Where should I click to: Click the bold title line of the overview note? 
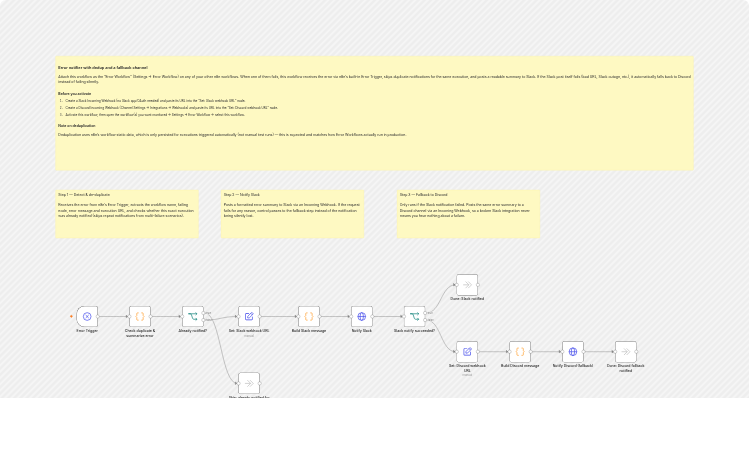pyautogui.click(x=103, y=68)
